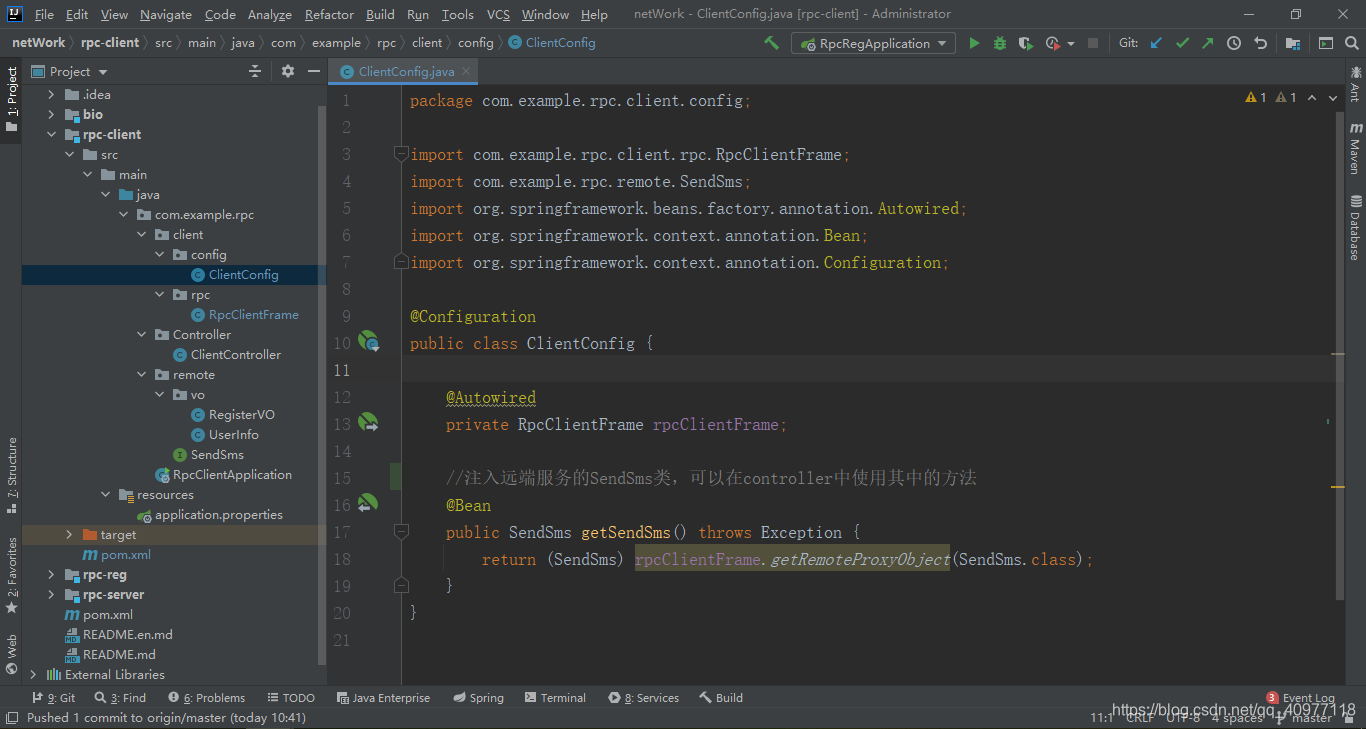This screenshot has height=729, width=1366.
Task: Collapse the rpc-client module node
Action: 51,135
